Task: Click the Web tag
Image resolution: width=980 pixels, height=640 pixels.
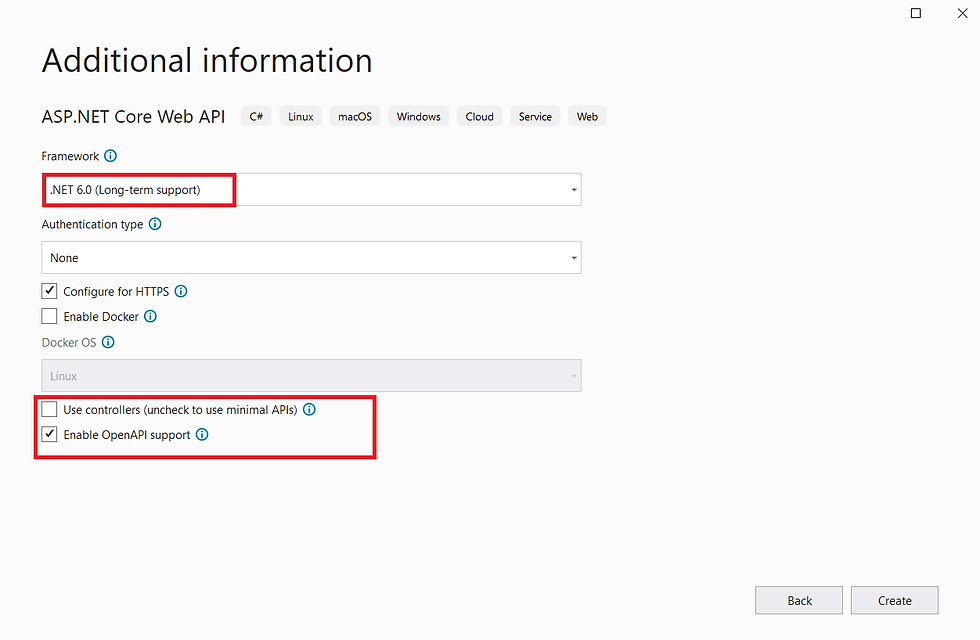Action: [587, 116]
